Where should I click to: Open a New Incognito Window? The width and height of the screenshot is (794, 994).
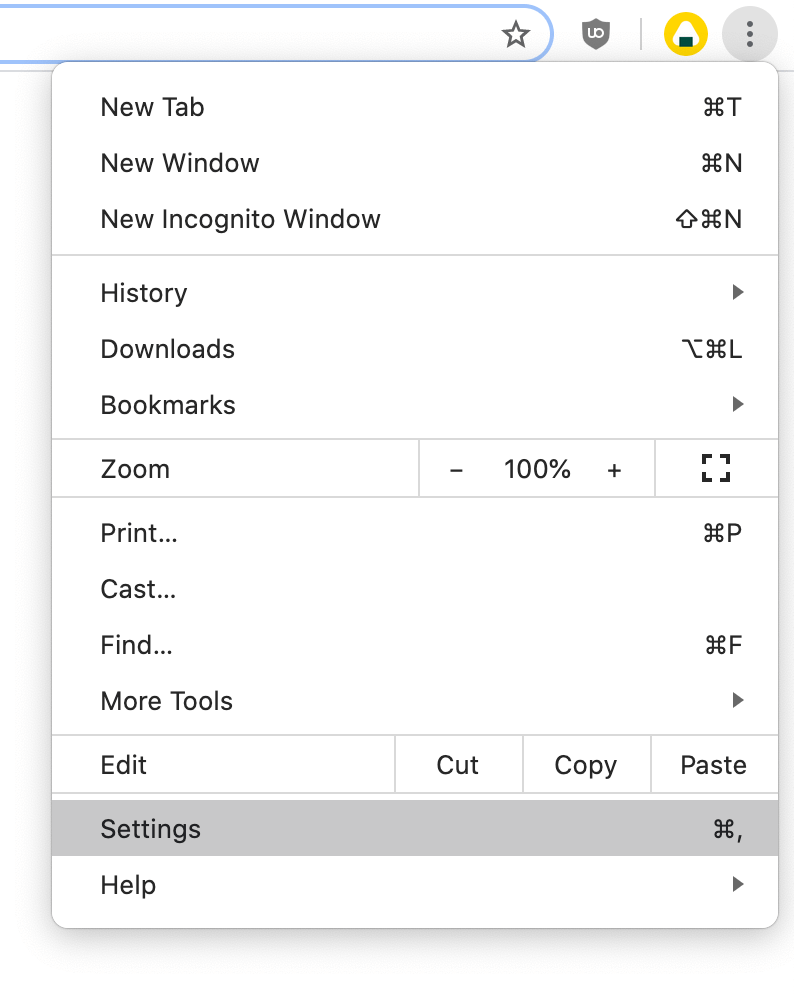[x=415, y=219]
